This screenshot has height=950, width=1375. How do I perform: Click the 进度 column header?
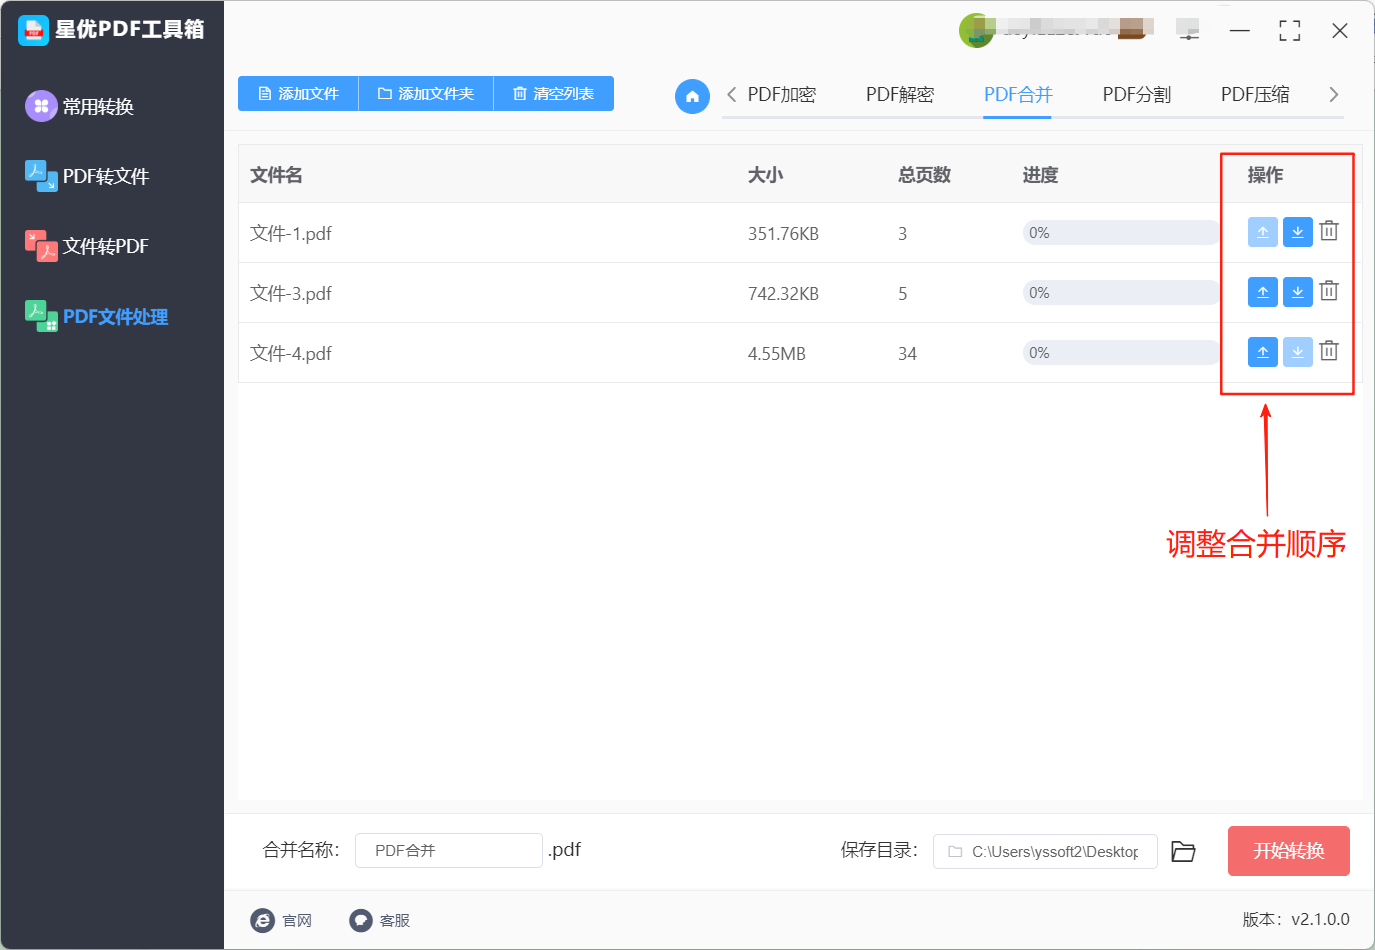coord(1040,175)
